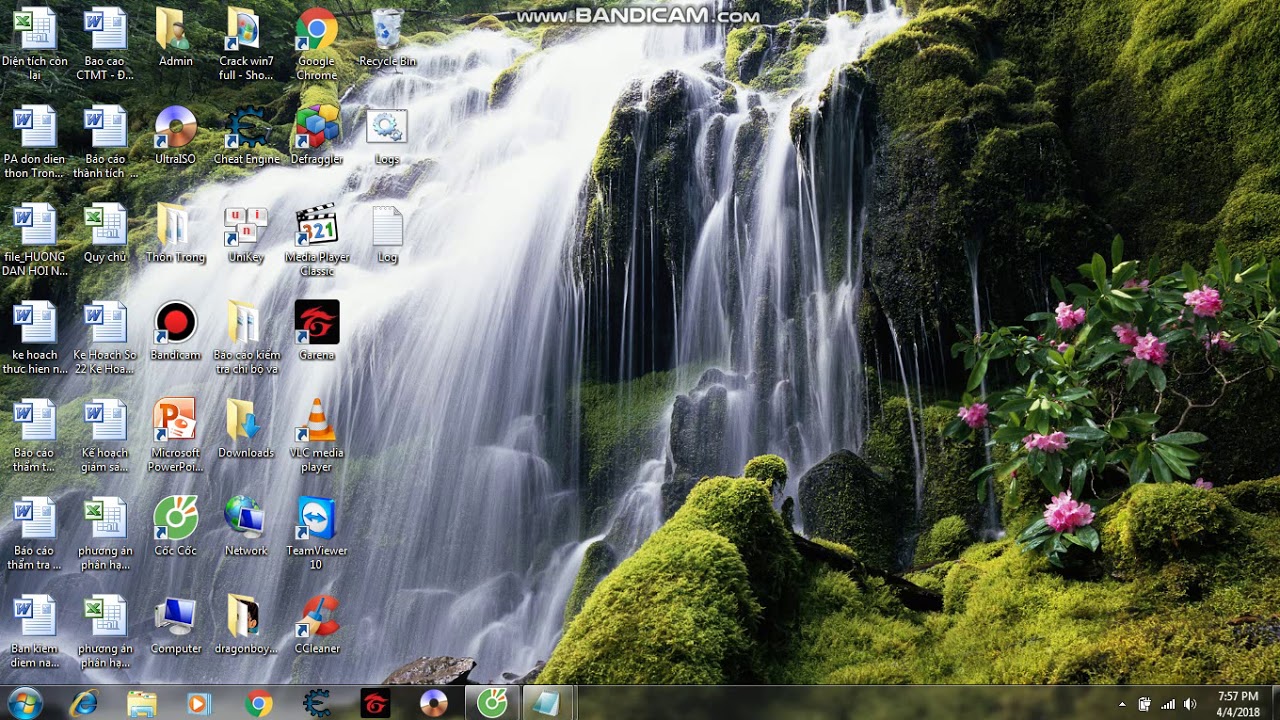Select file HUONG DAN HOI Word document
The width and height of the screenshot is (1280, 720).
tap(35, 241)
